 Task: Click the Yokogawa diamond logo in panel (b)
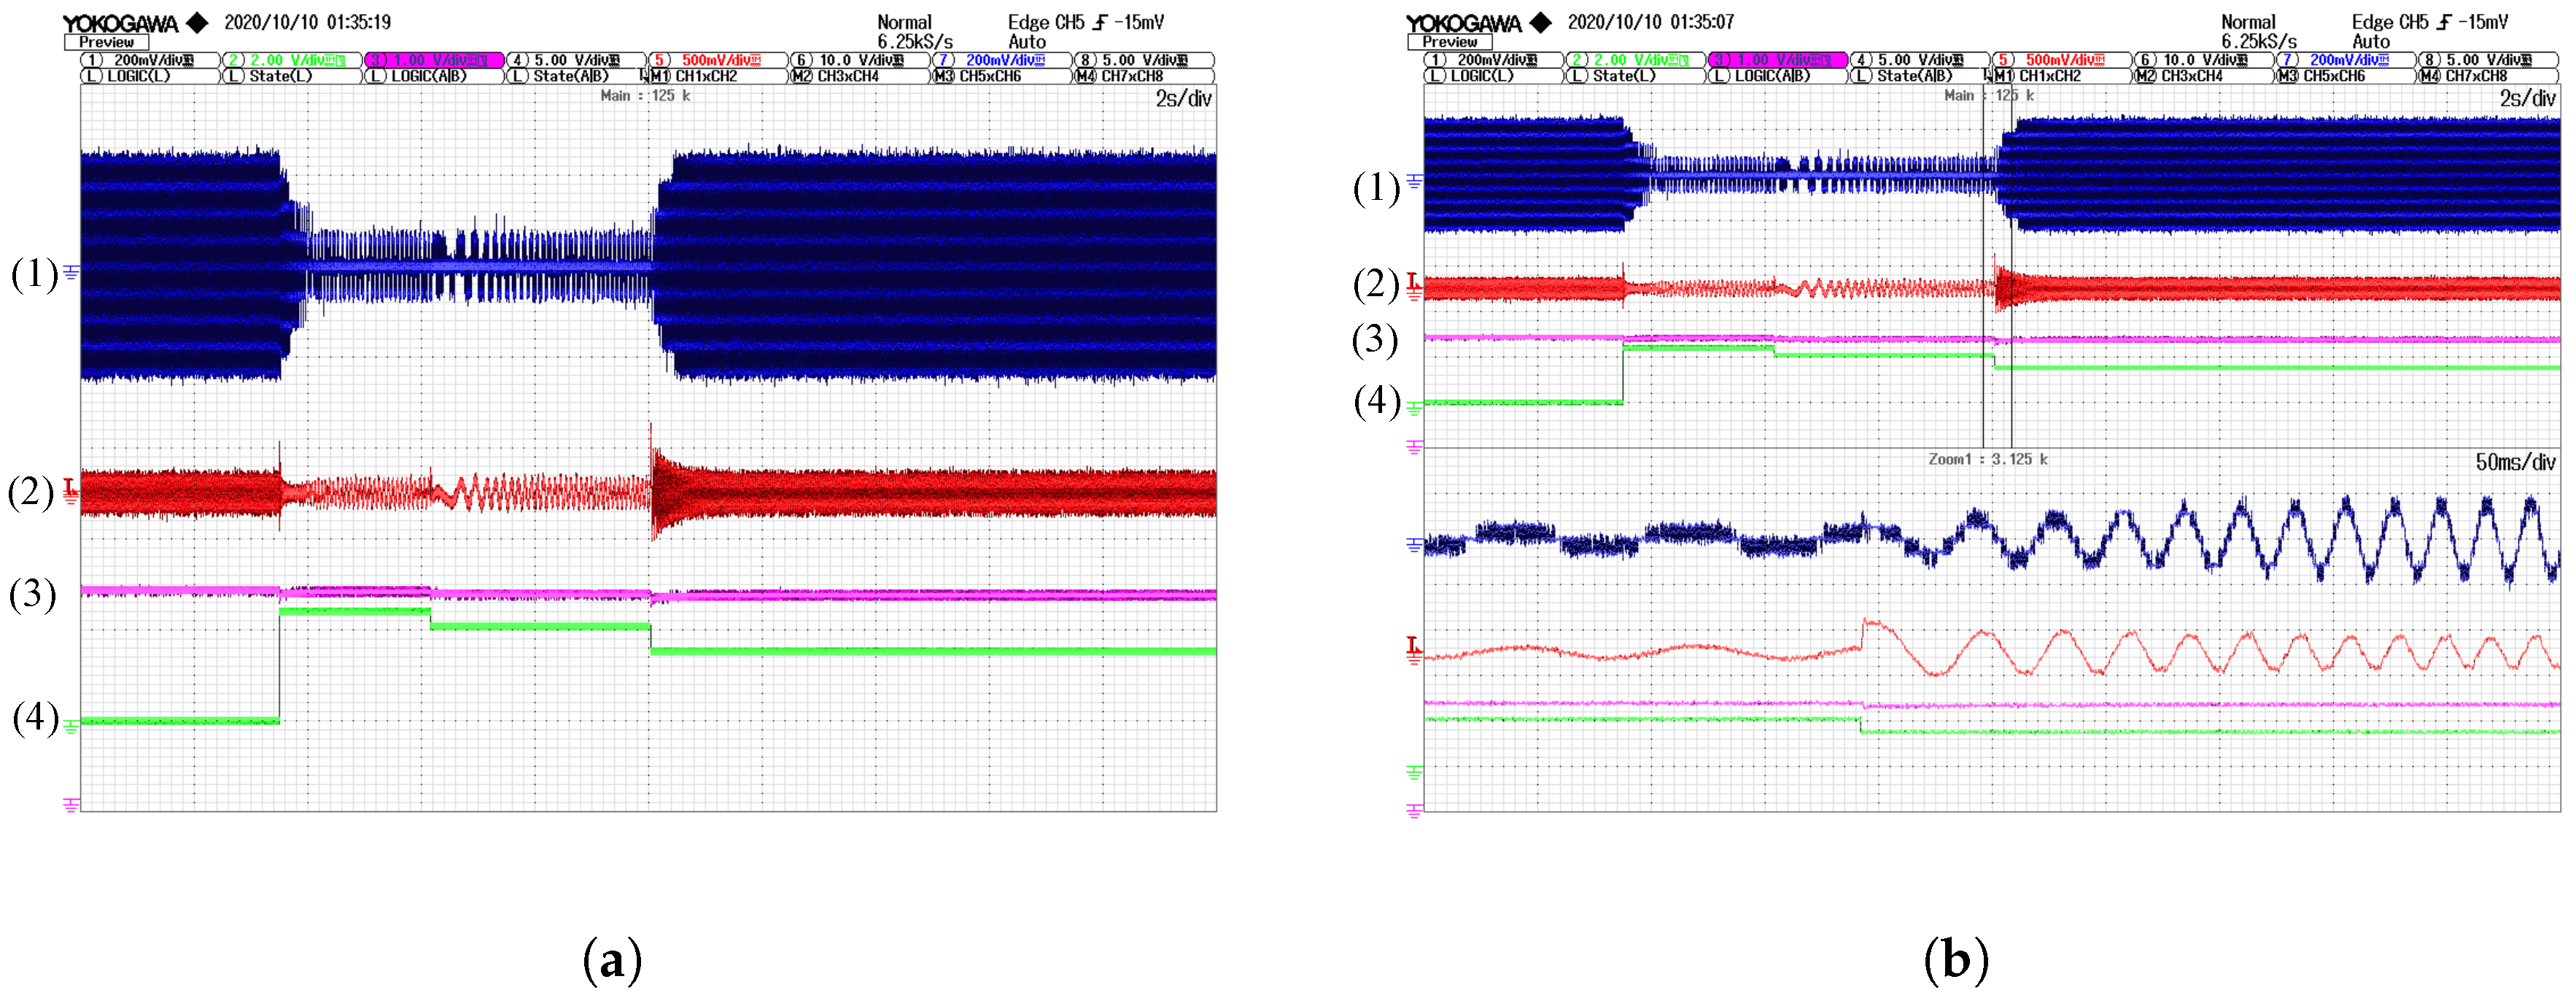1541,22
